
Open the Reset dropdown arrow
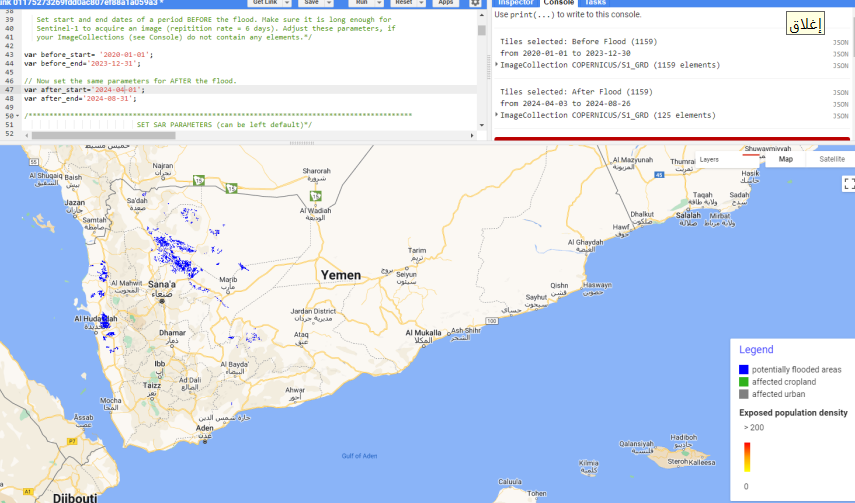421,3
